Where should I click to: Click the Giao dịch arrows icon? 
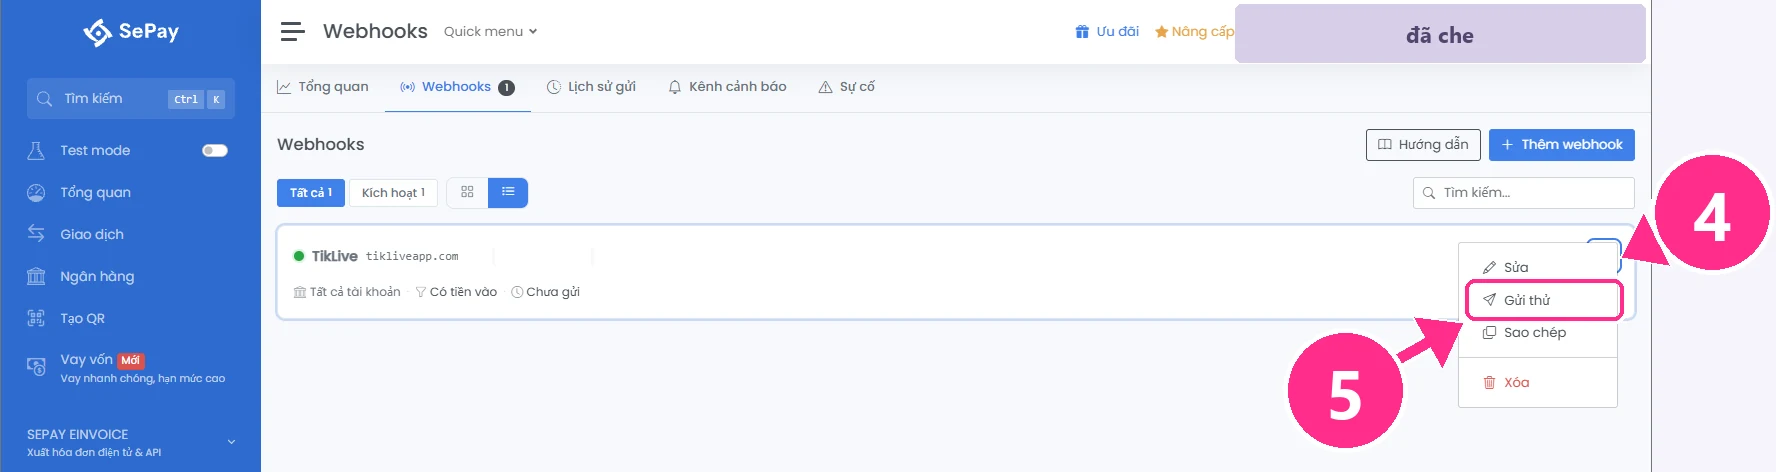click(36, 234)
